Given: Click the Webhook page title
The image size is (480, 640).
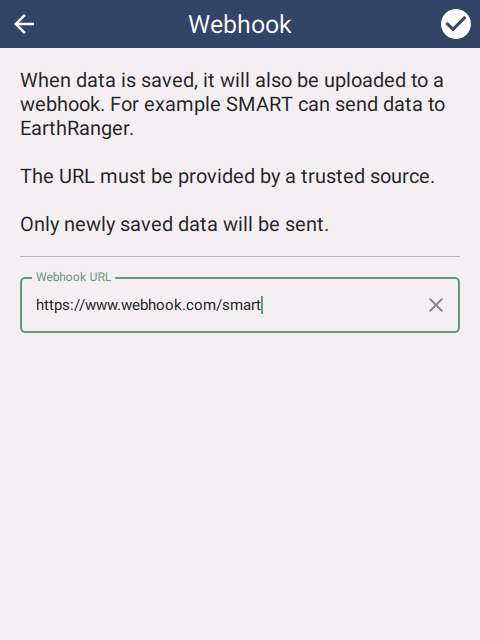Looking at the screenshot, I should (x=240, y=24).
